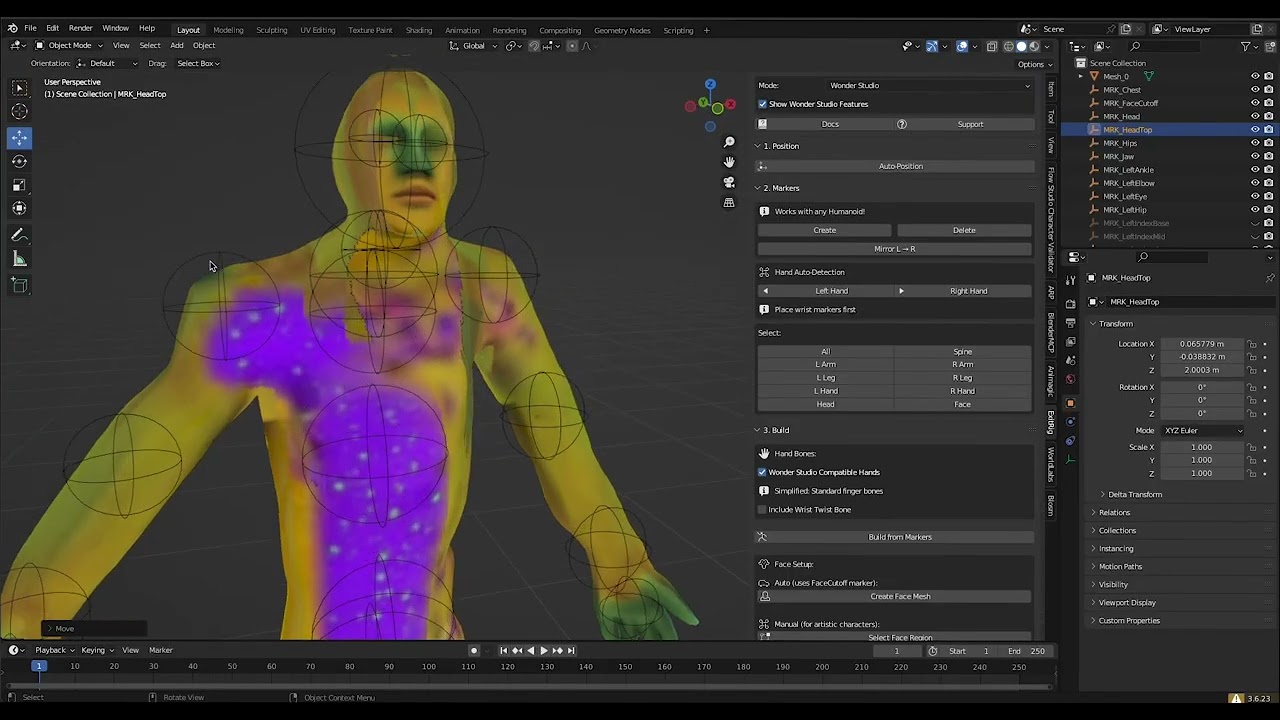The image size is (1280, 720).
Task: Enable Include Wrist Twist Bone
Action: (762, 510)
